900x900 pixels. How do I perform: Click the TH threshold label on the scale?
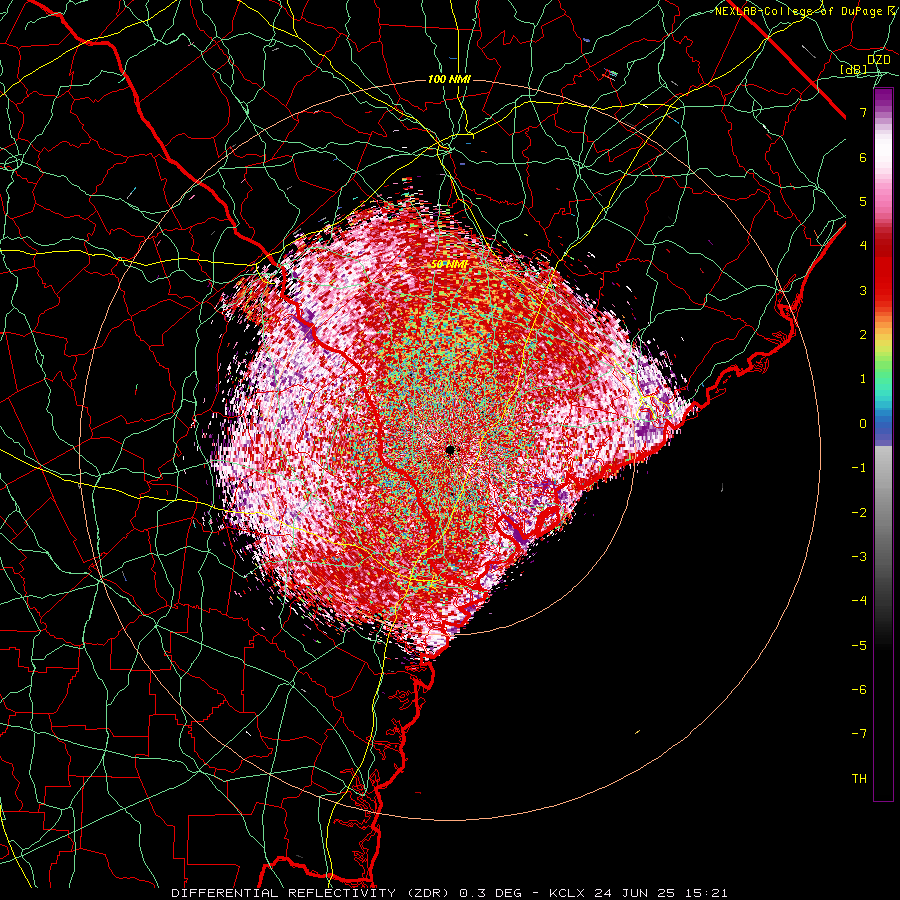pyautogui.click(x=859, y=779)
